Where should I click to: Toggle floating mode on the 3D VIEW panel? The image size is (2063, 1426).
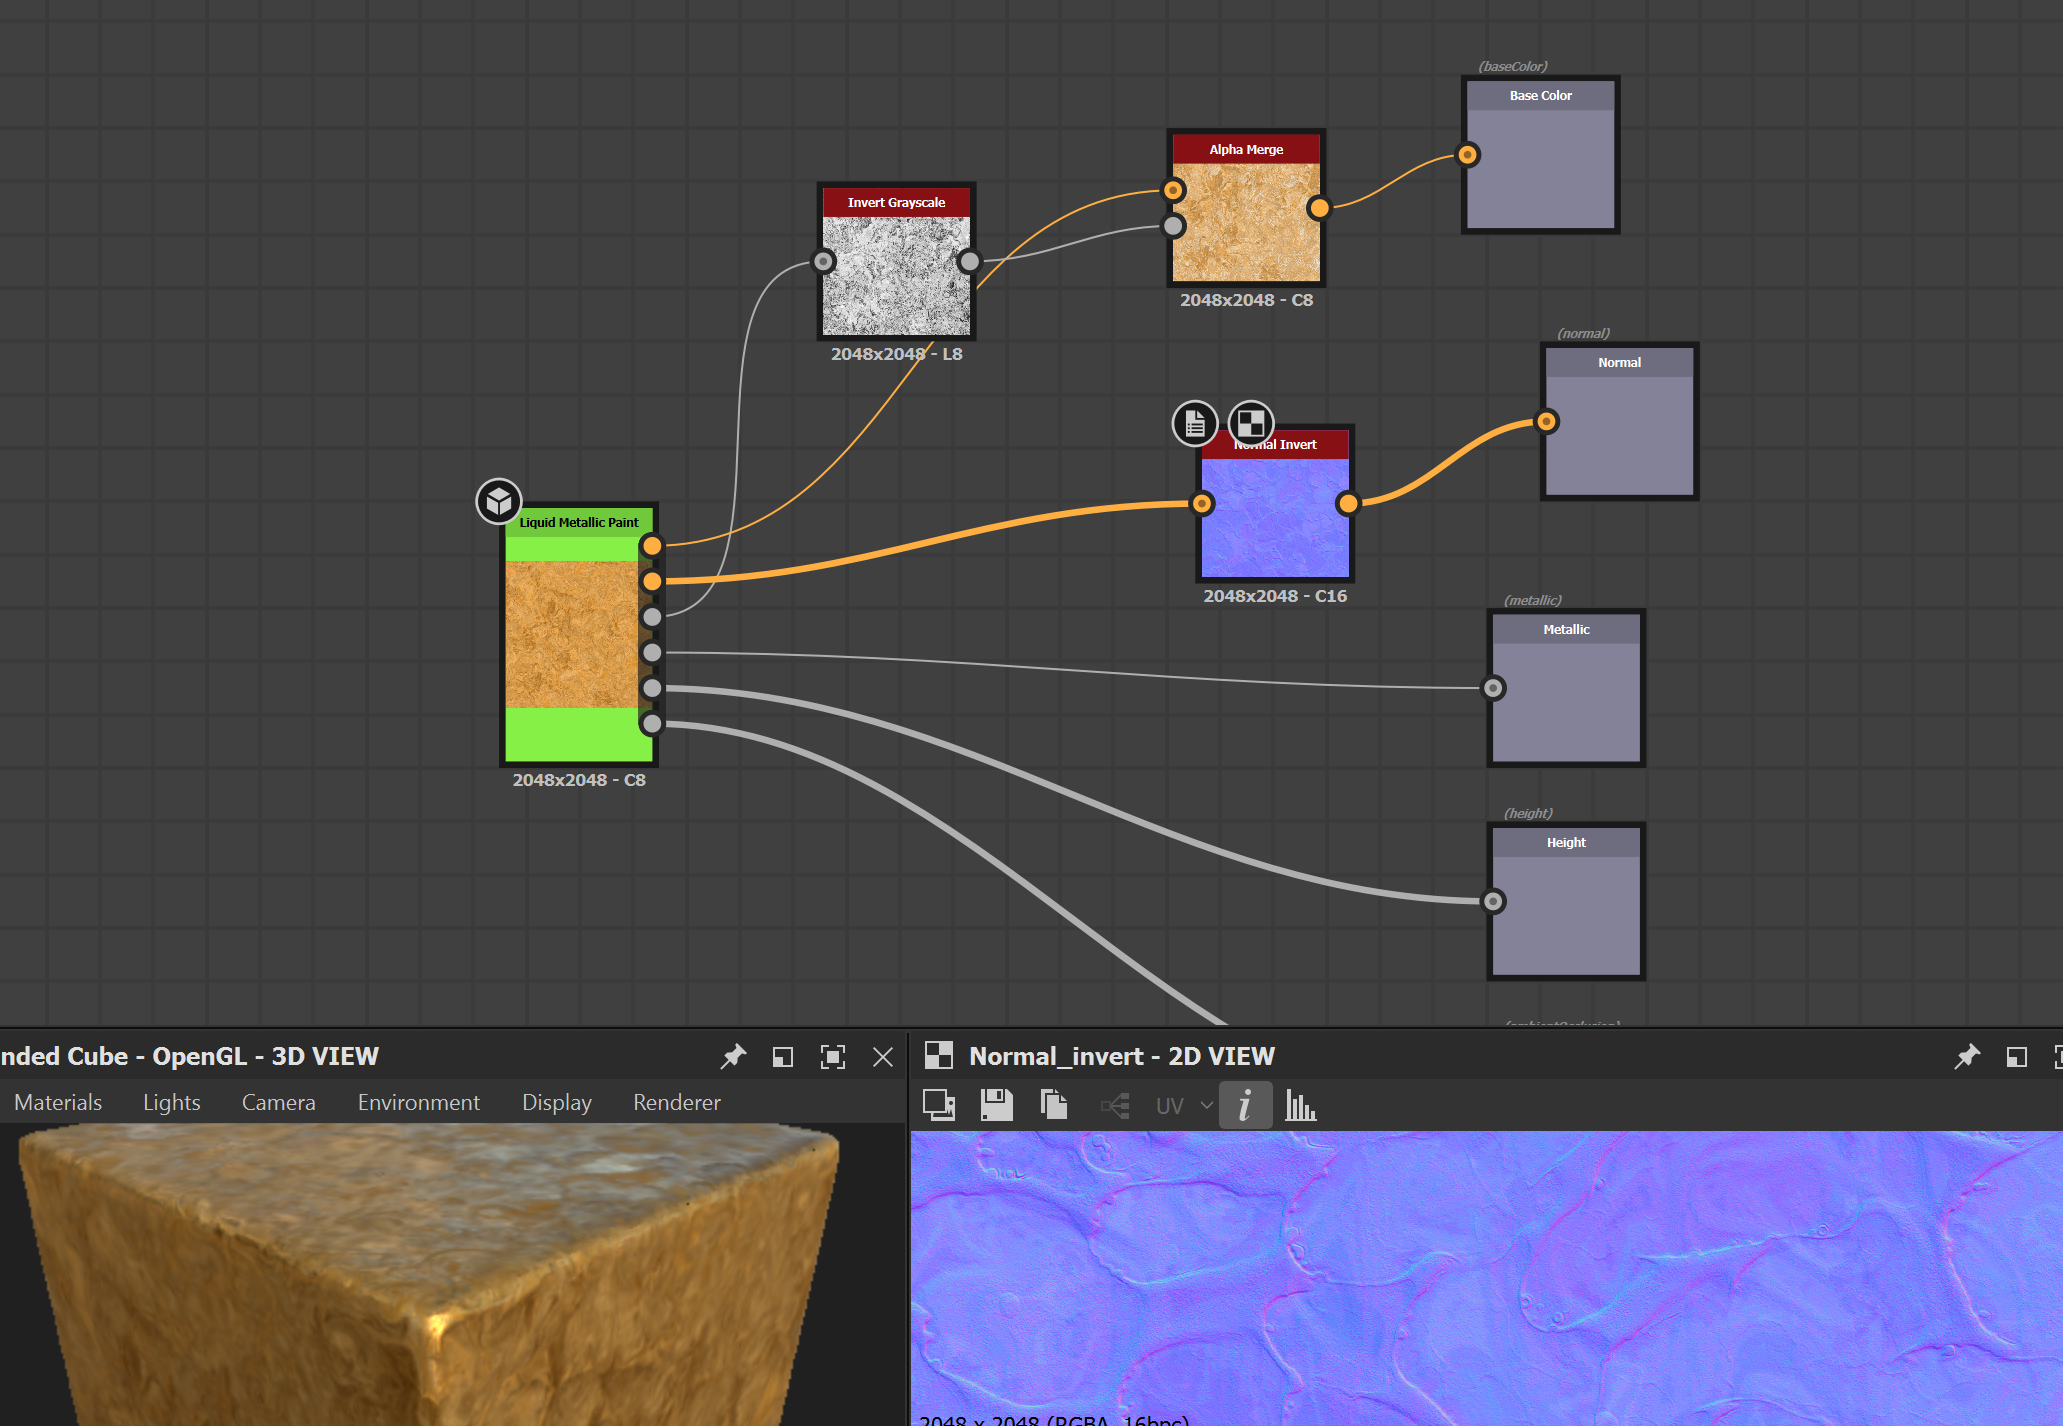point(782,1057)
